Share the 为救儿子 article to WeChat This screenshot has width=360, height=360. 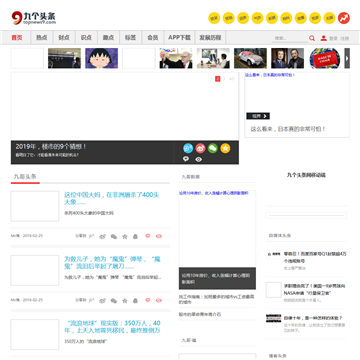tap(114, 301)
